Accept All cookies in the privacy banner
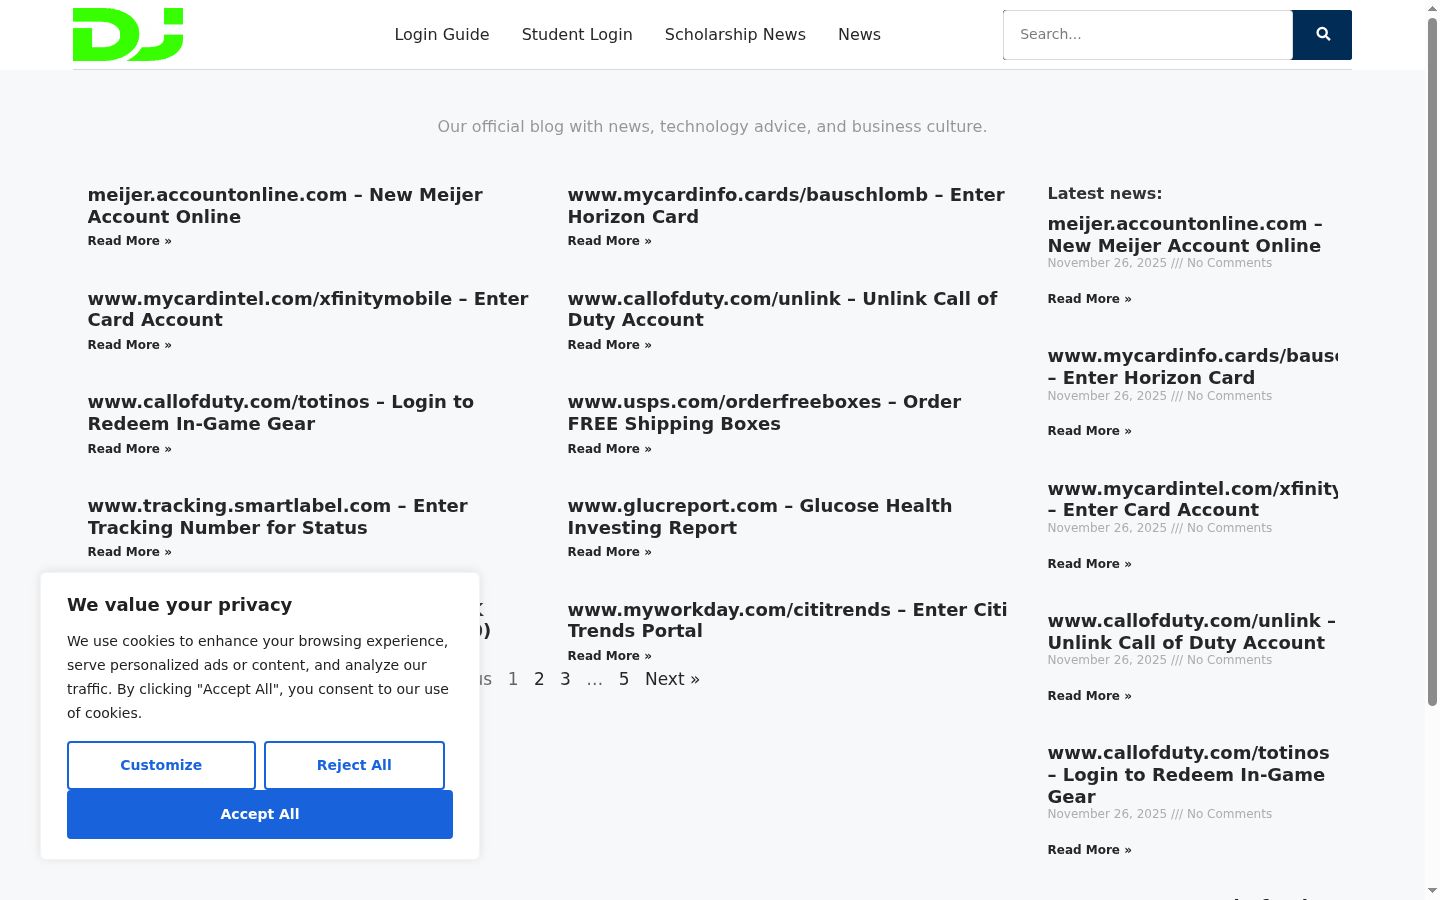Viewport: 1440px width, 900px height. pyautogui.click(x=260, y=814)
